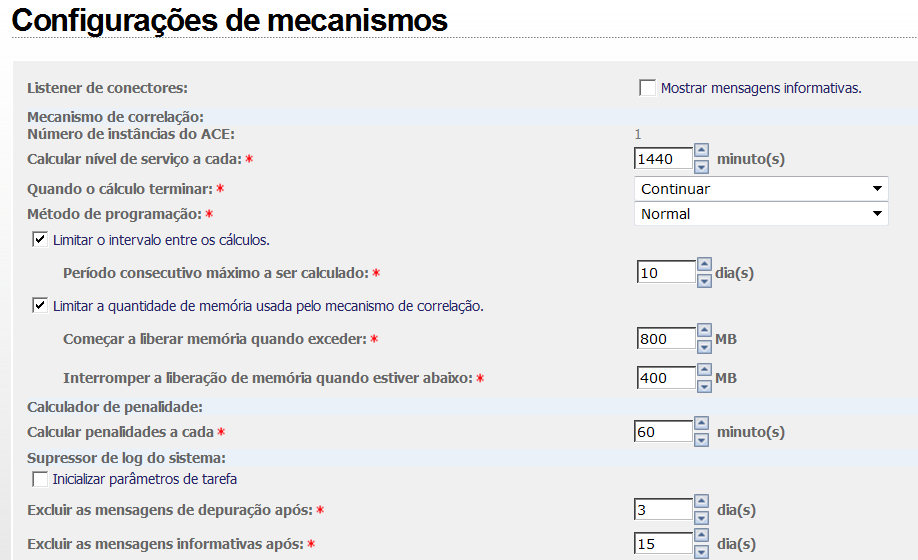Click the informational messages days field showing 15
This screenshot has height=560, width=918.
pyautogui.click(x=664, y=544)
